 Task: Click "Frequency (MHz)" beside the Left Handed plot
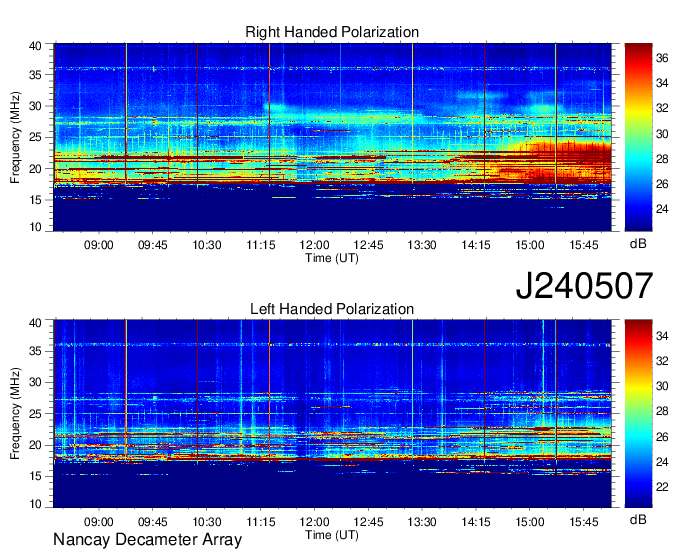point(15,414)
